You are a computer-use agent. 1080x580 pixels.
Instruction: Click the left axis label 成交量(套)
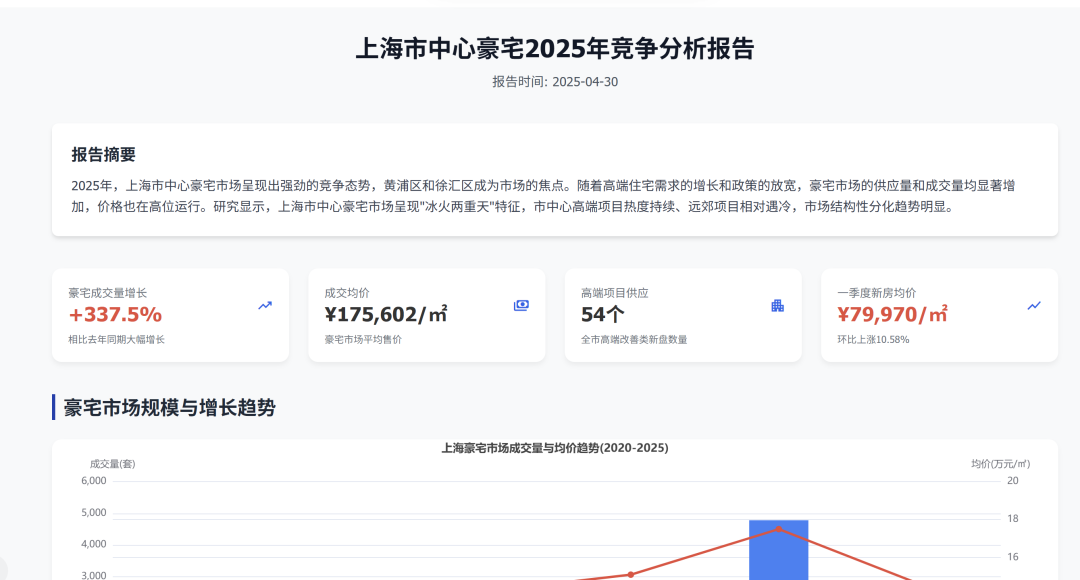[112, 464]
